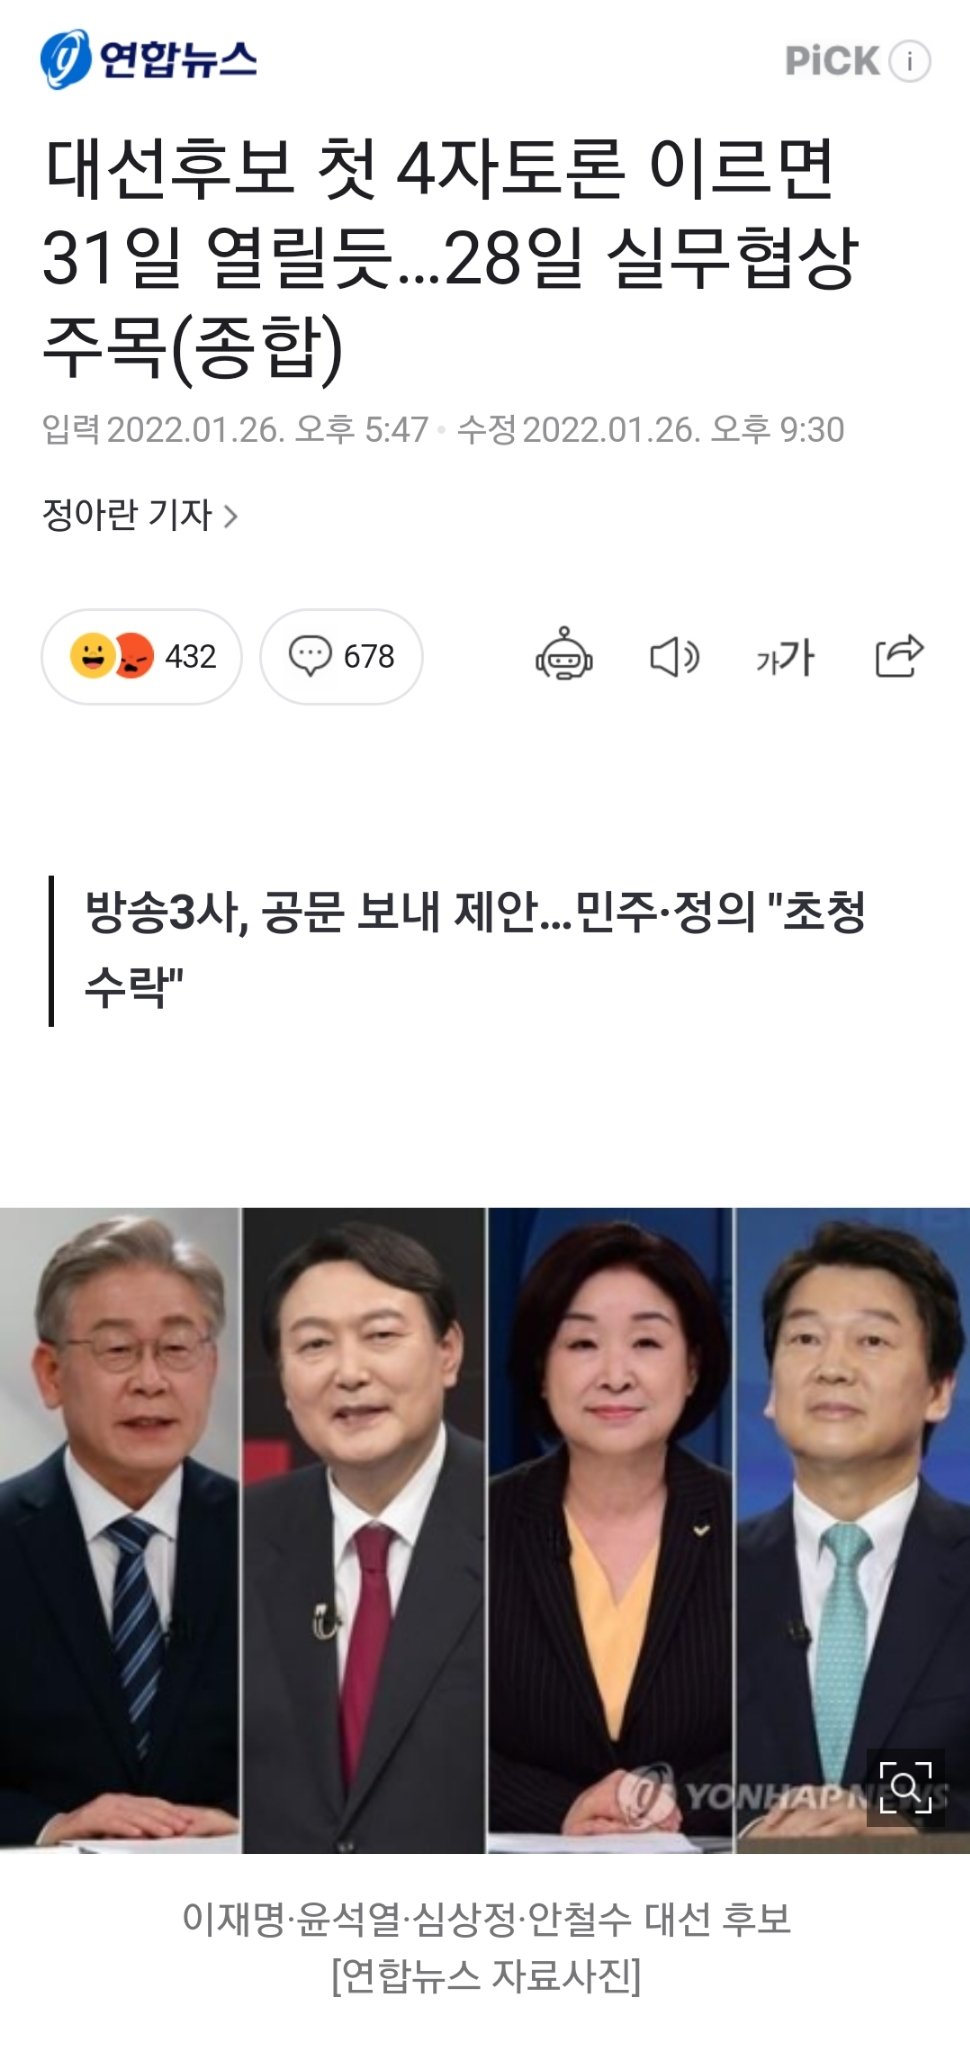The width and height of the screenshot is (970, 2052).
Task: Tap the PICK info icon
Action: [x=910, y=61]
